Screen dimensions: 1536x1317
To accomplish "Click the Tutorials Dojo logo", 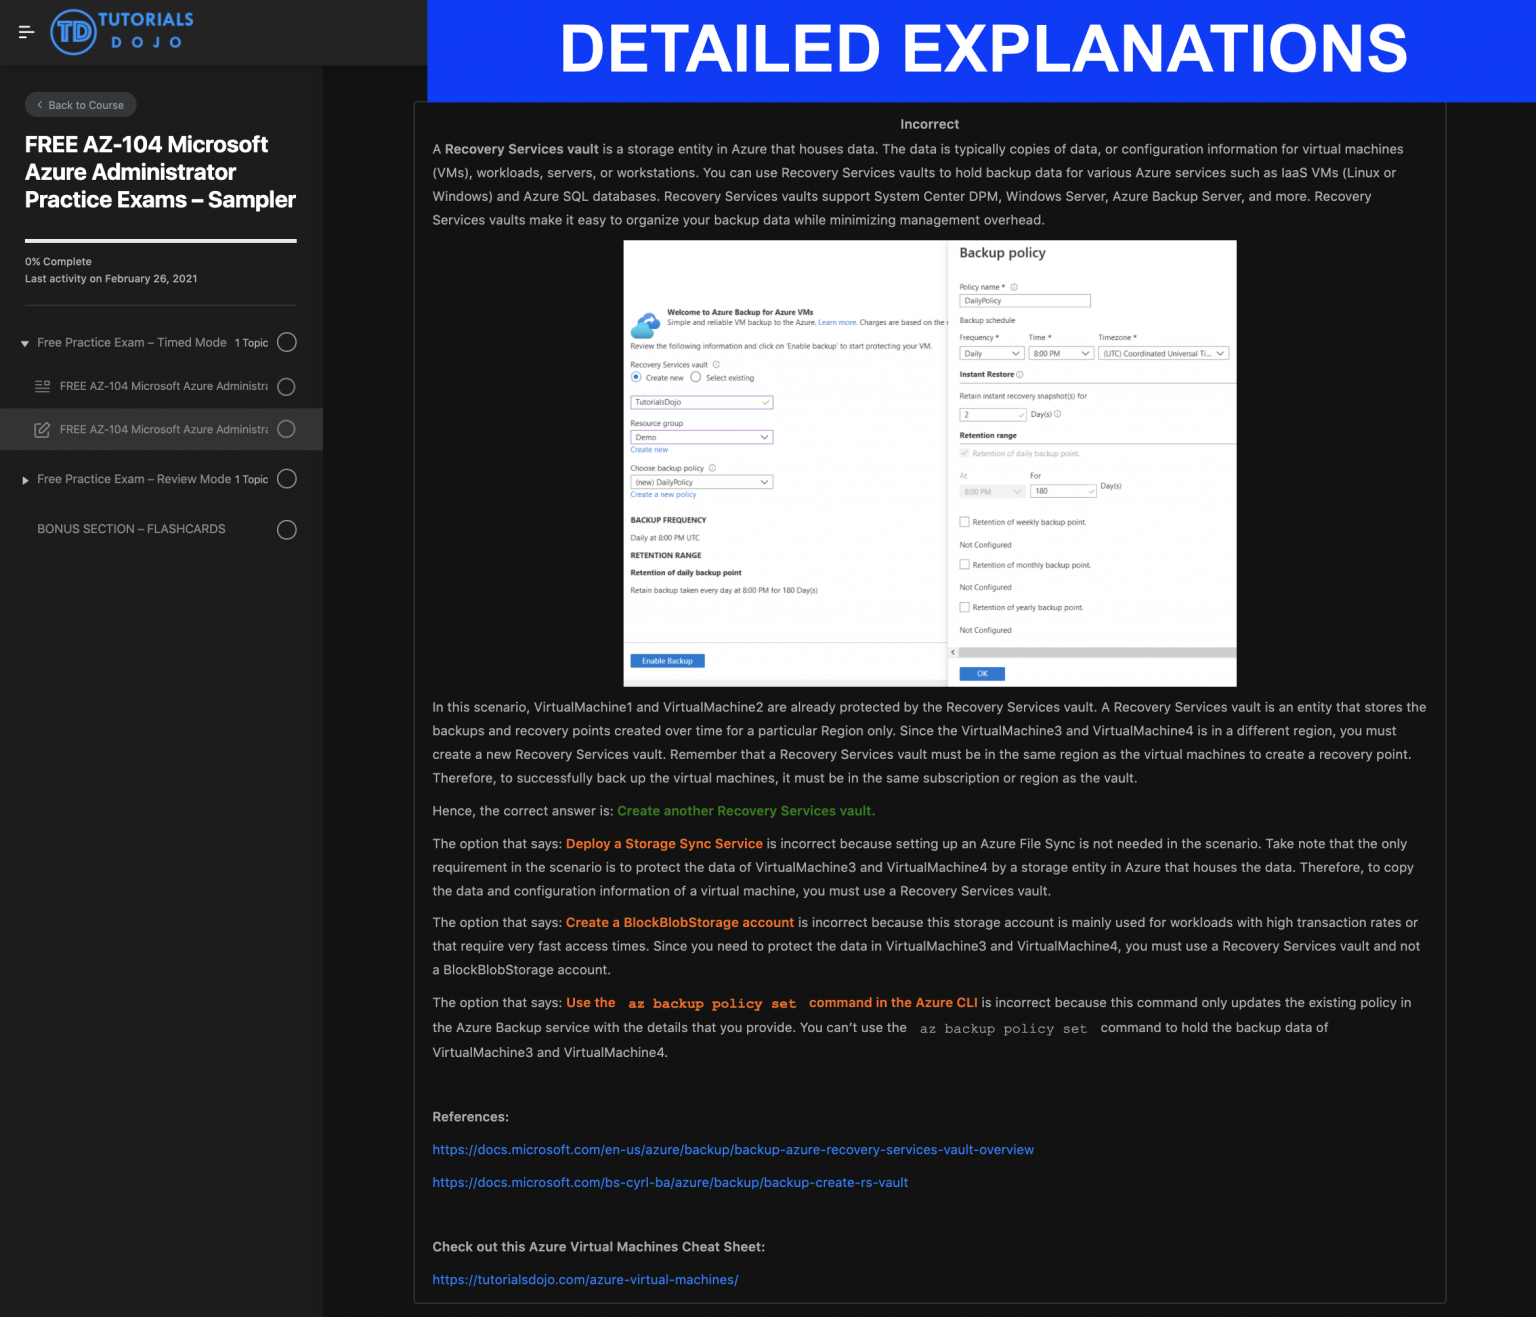I will 122,31.
